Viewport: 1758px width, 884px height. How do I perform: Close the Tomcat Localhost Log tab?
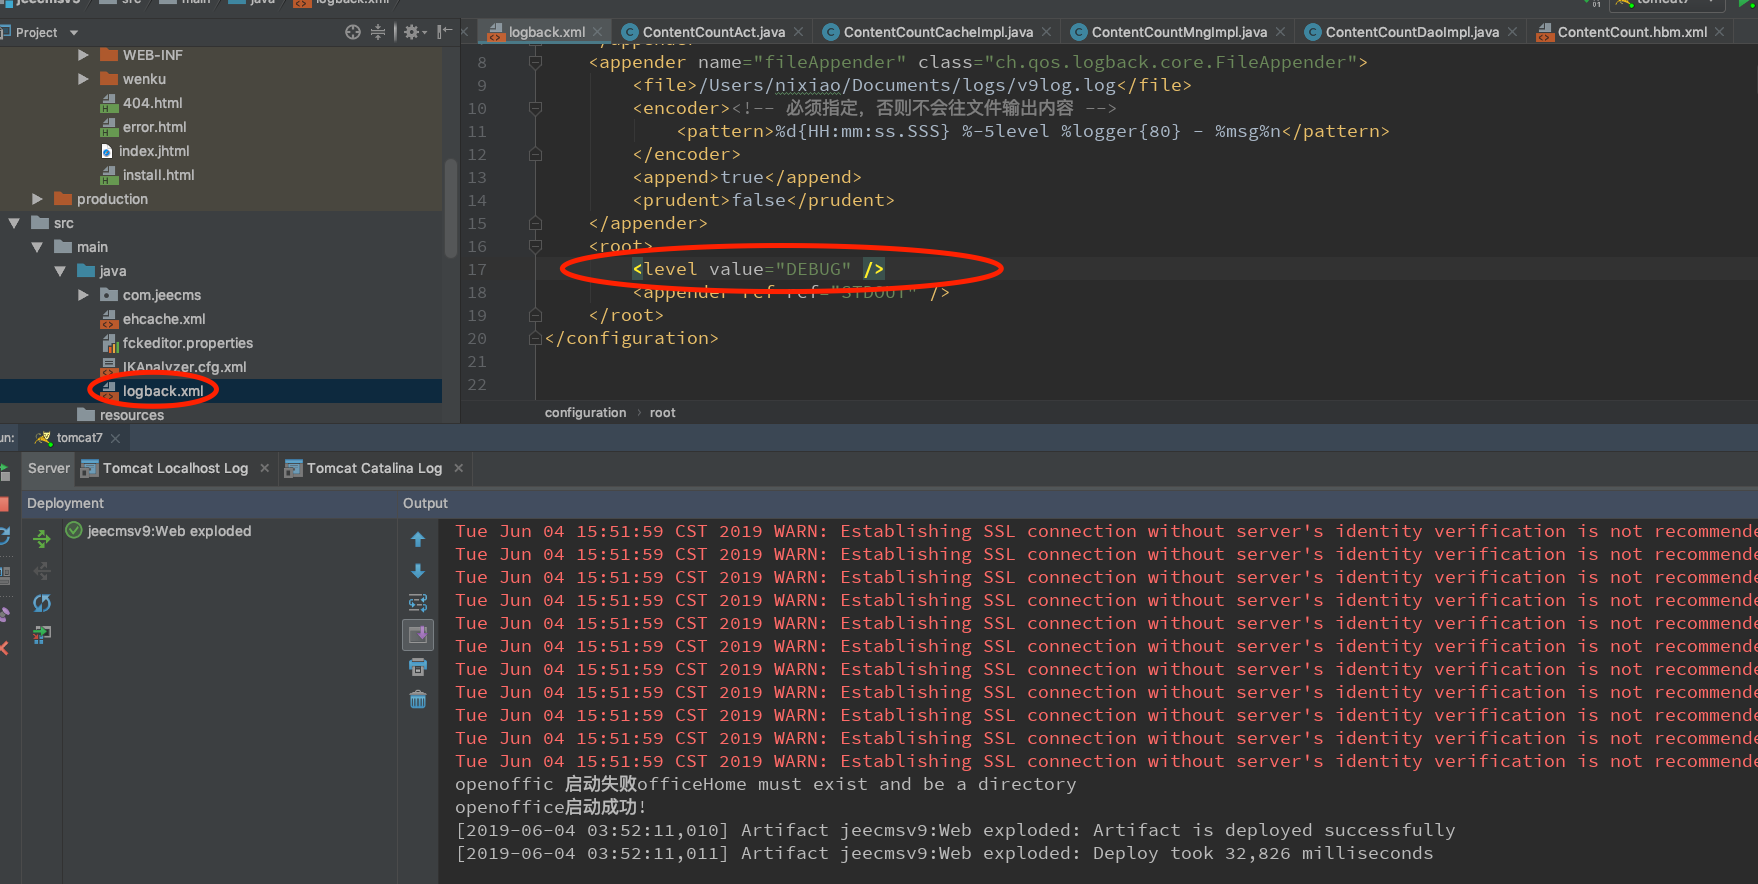pyautogui.click(x=265, y=468)
